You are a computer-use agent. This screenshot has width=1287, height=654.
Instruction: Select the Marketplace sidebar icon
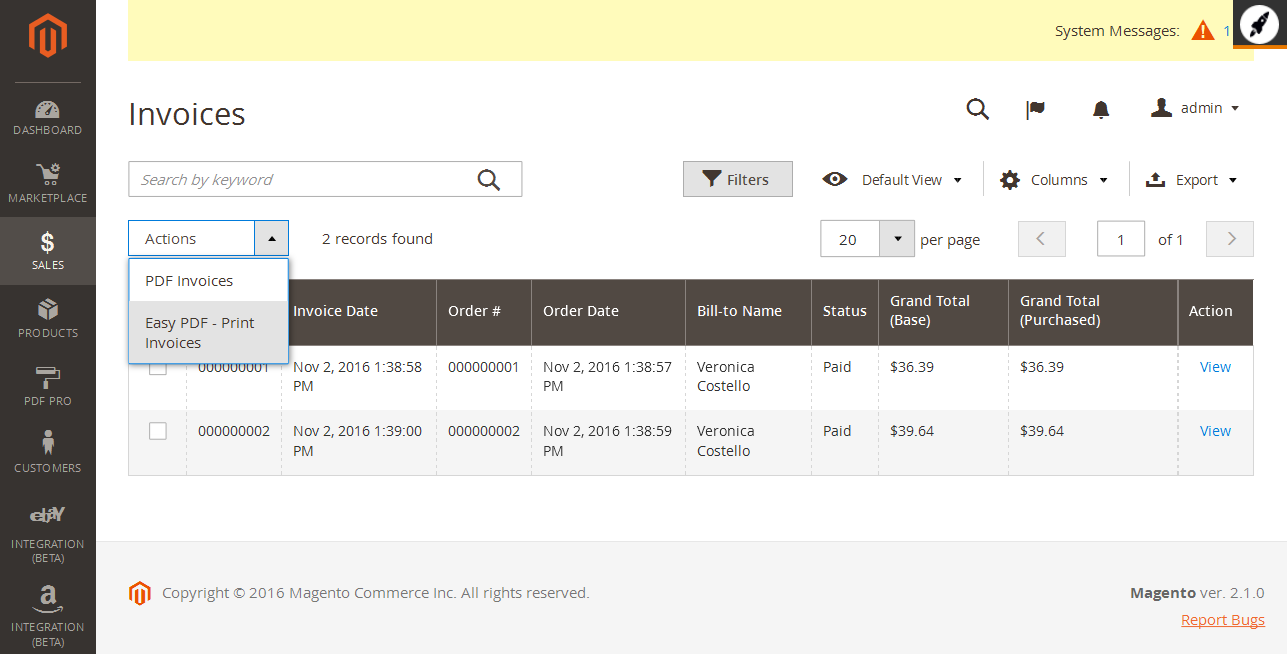(47, 182)
